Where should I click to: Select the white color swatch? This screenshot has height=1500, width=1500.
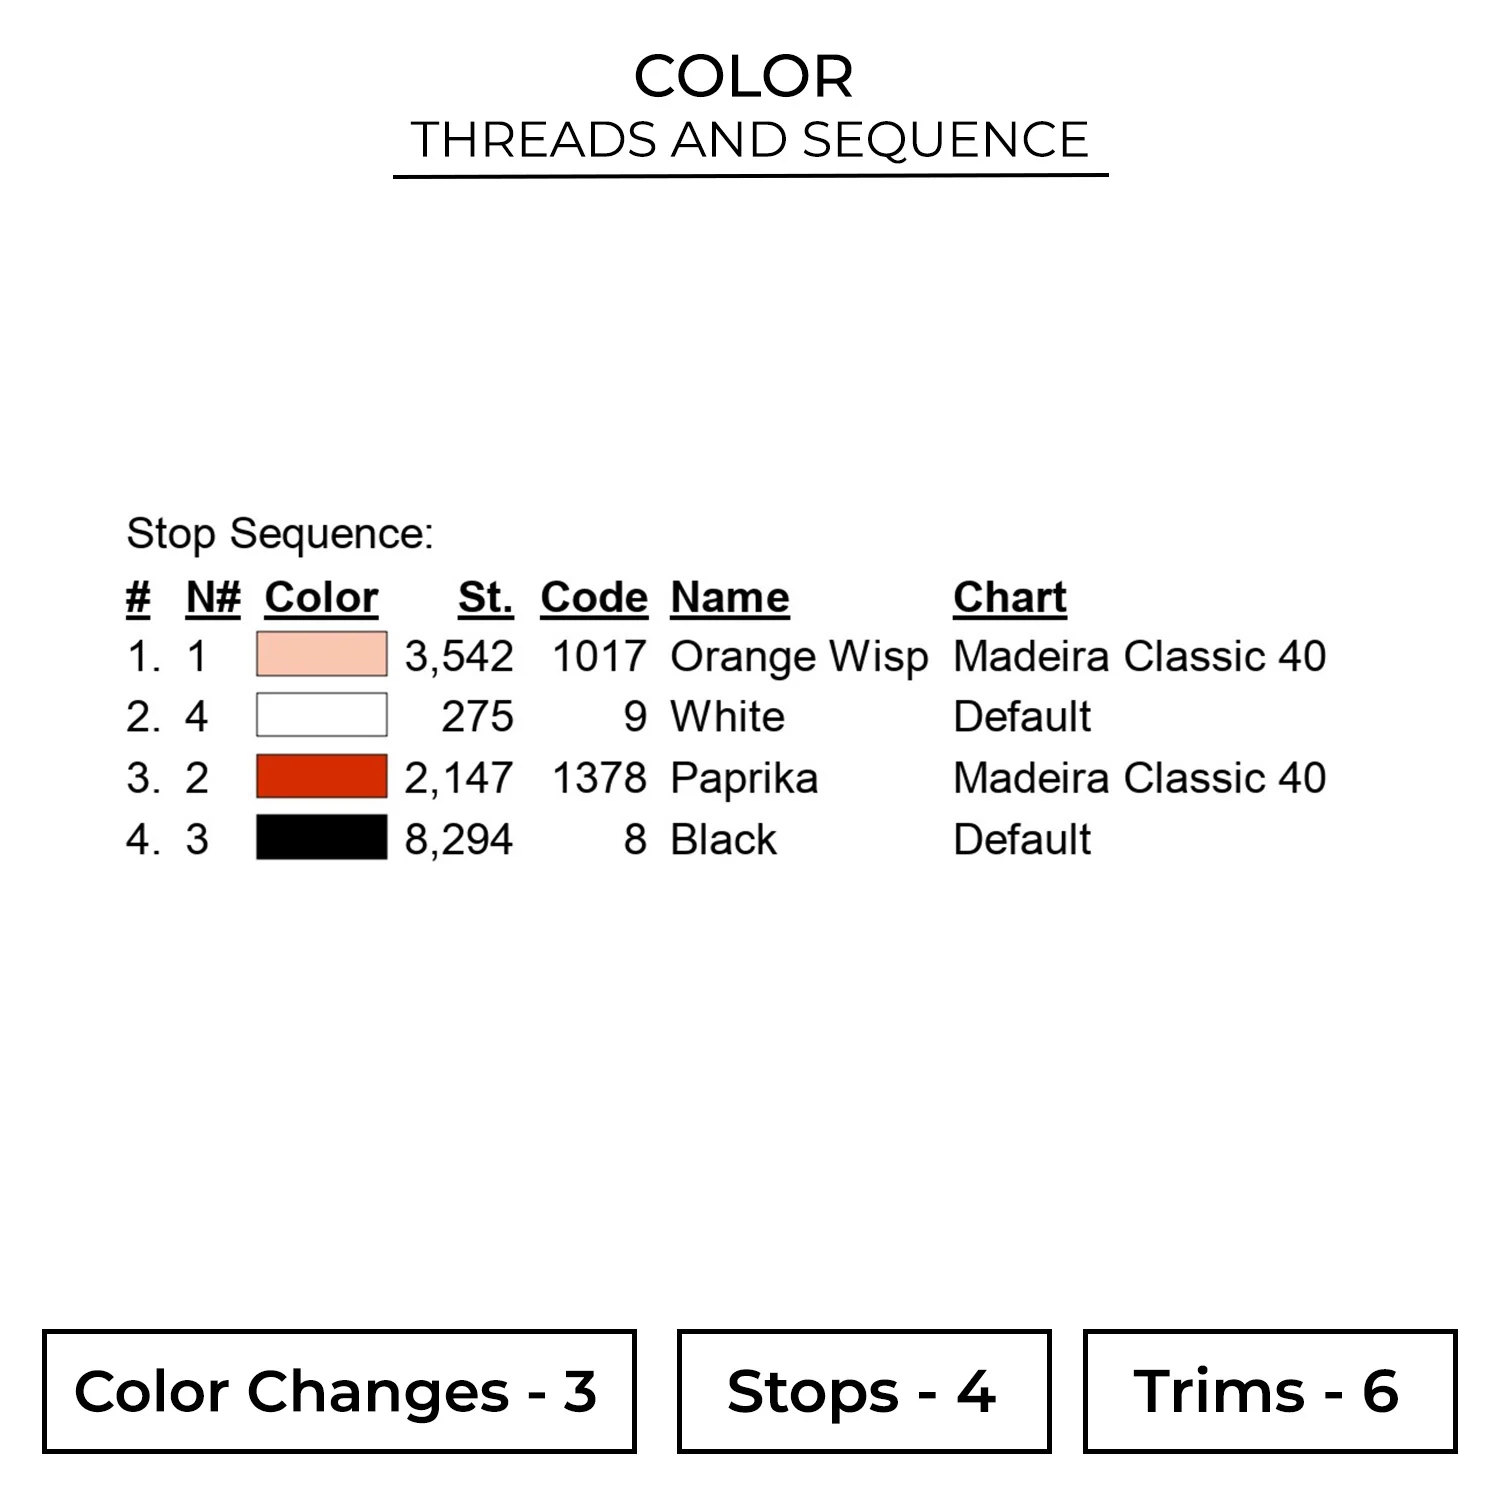(321, 715)
